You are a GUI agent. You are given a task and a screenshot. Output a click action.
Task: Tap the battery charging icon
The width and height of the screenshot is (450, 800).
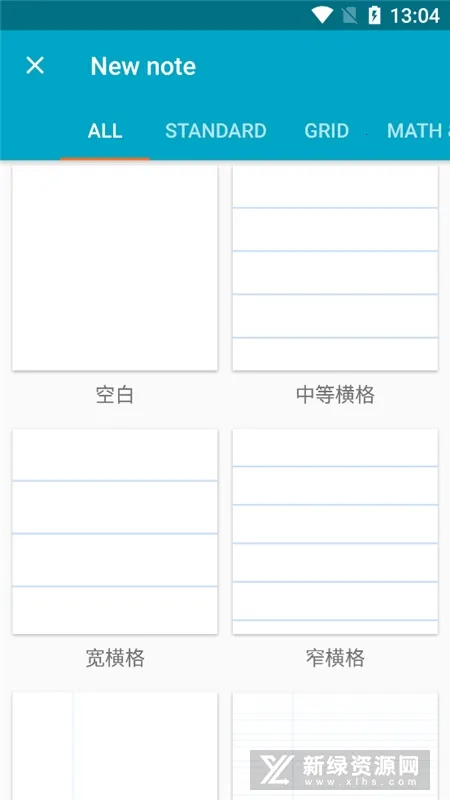(x=374, y=15)
